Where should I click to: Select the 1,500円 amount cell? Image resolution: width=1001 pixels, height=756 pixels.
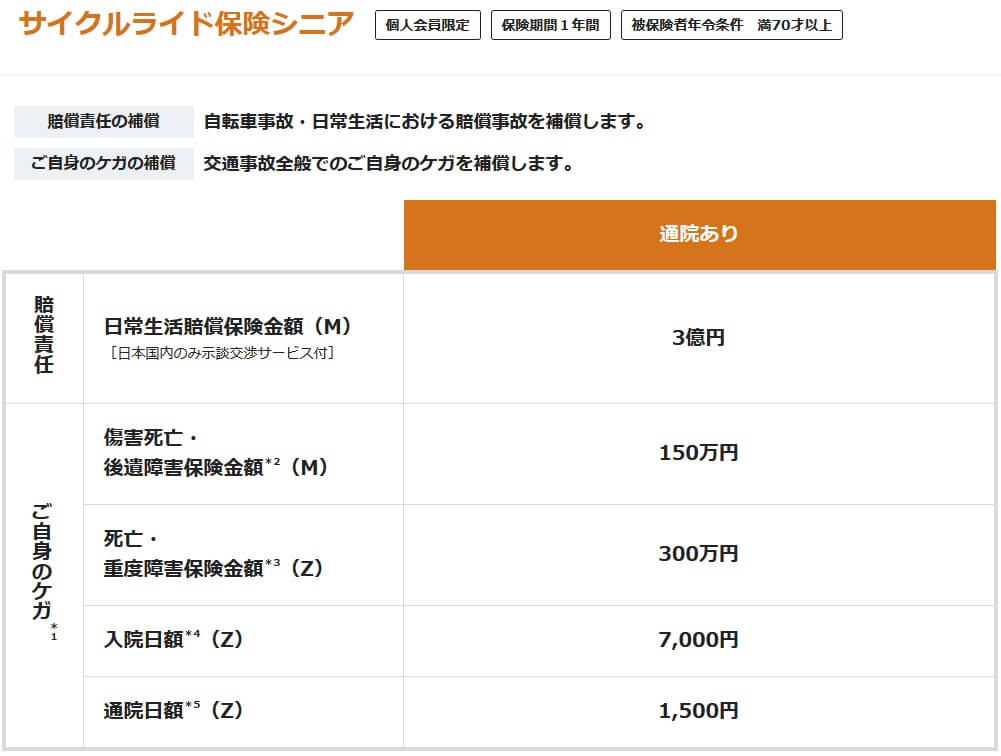698,711
